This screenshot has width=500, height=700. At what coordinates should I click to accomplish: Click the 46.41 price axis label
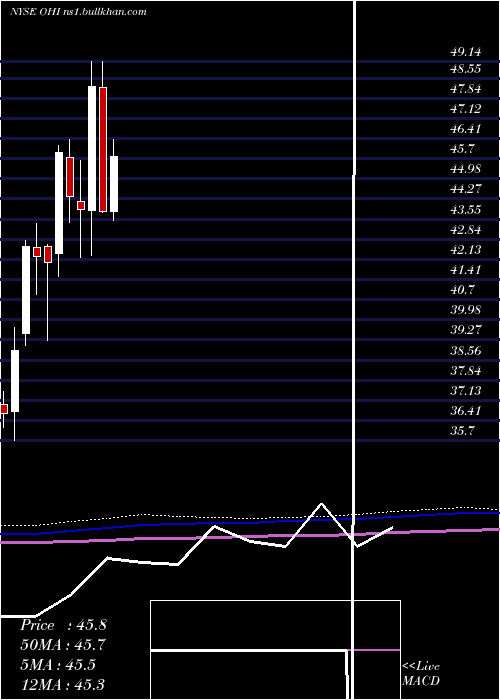[466, 129]
